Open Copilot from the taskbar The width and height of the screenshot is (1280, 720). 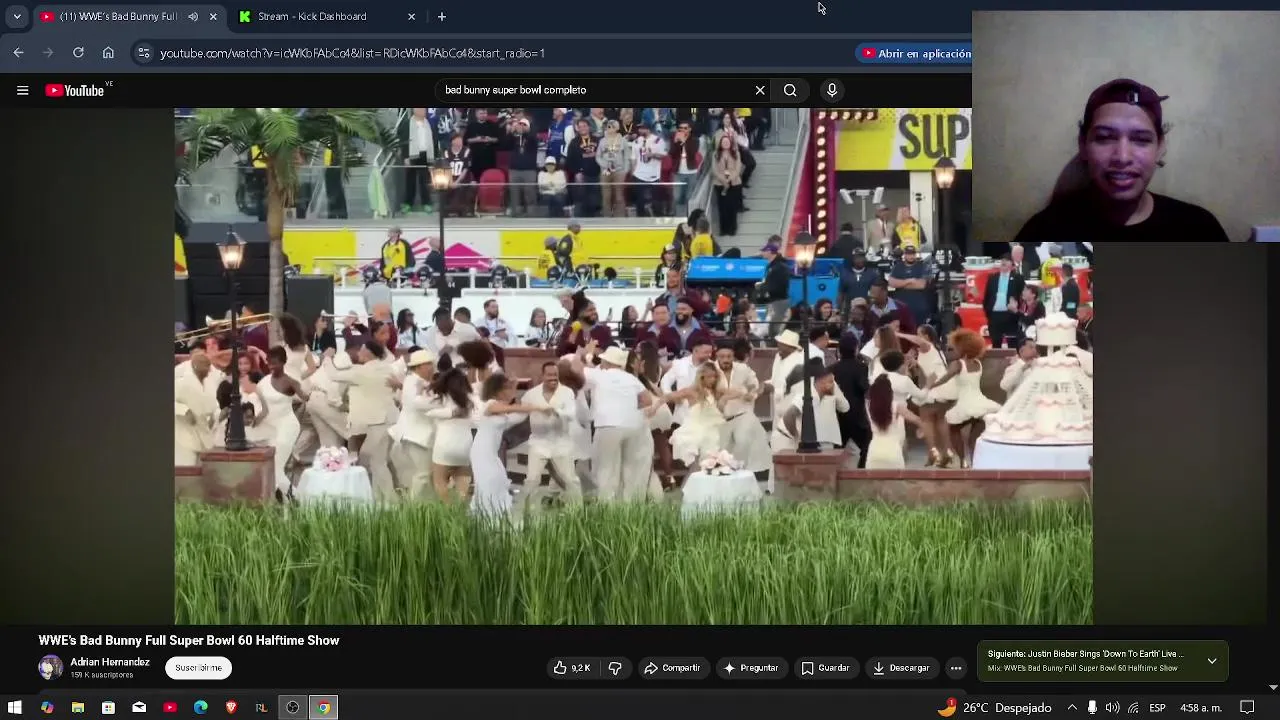[47, 708]
